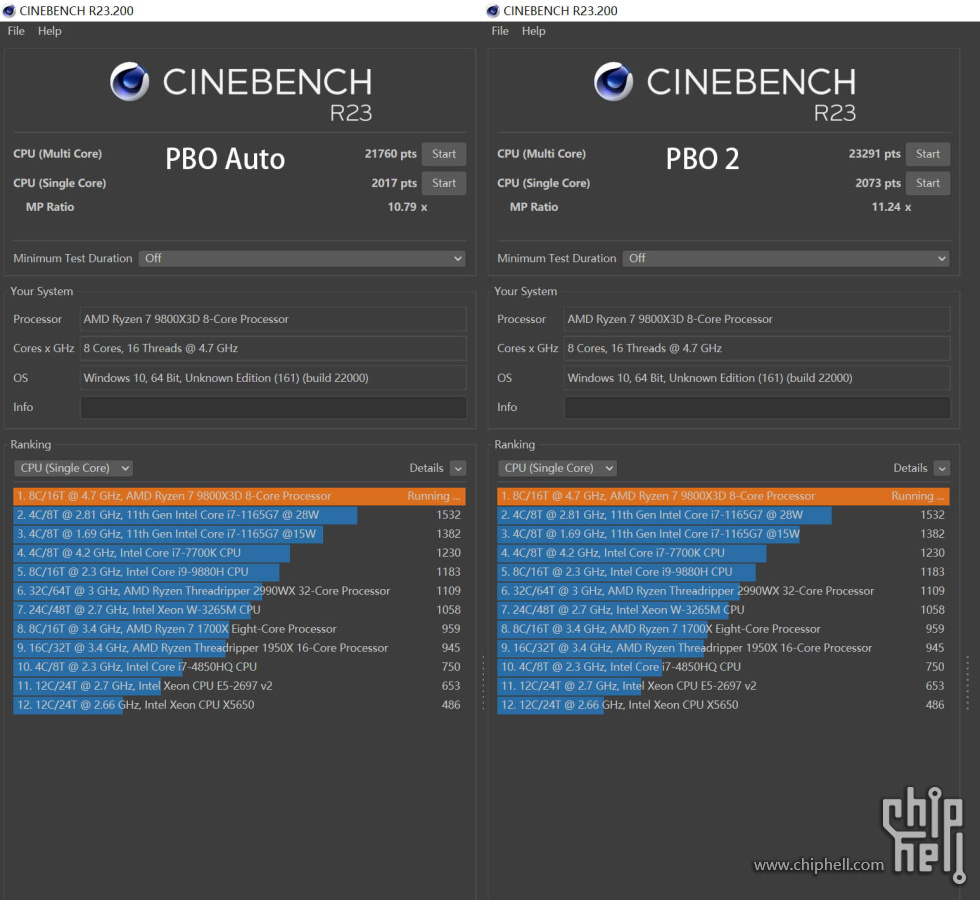Select rank 8 Ryzen 7 1700X row, left window
Screen dimensions: 980x900
239,629
